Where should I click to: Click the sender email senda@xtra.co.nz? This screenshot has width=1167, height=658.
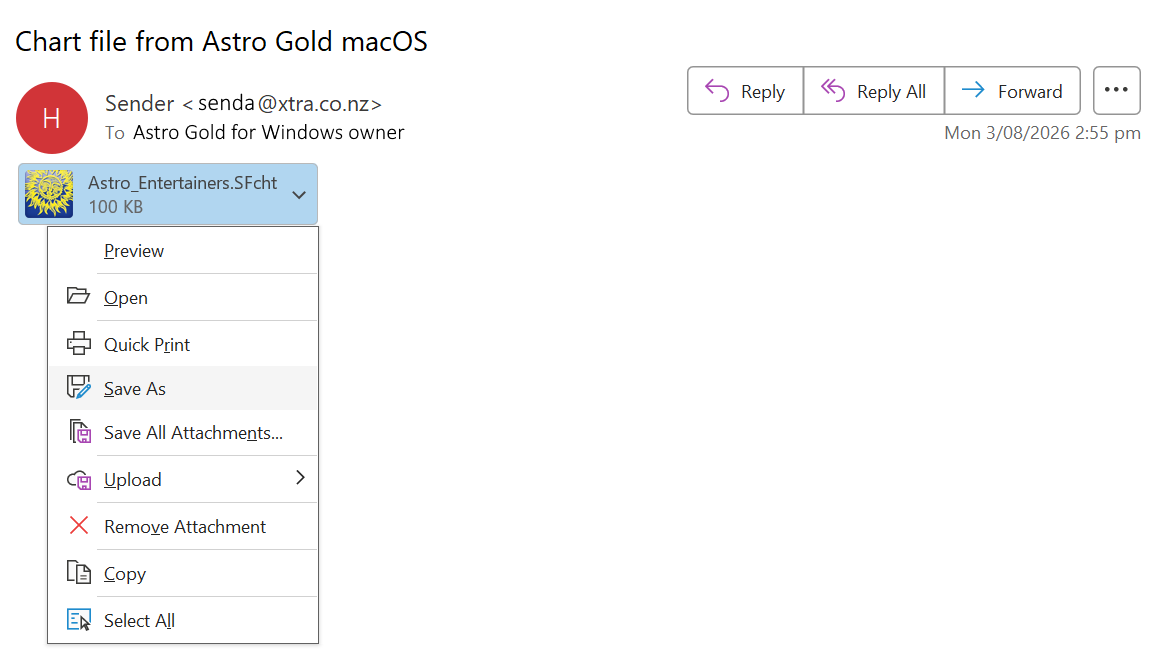(290, 103)
